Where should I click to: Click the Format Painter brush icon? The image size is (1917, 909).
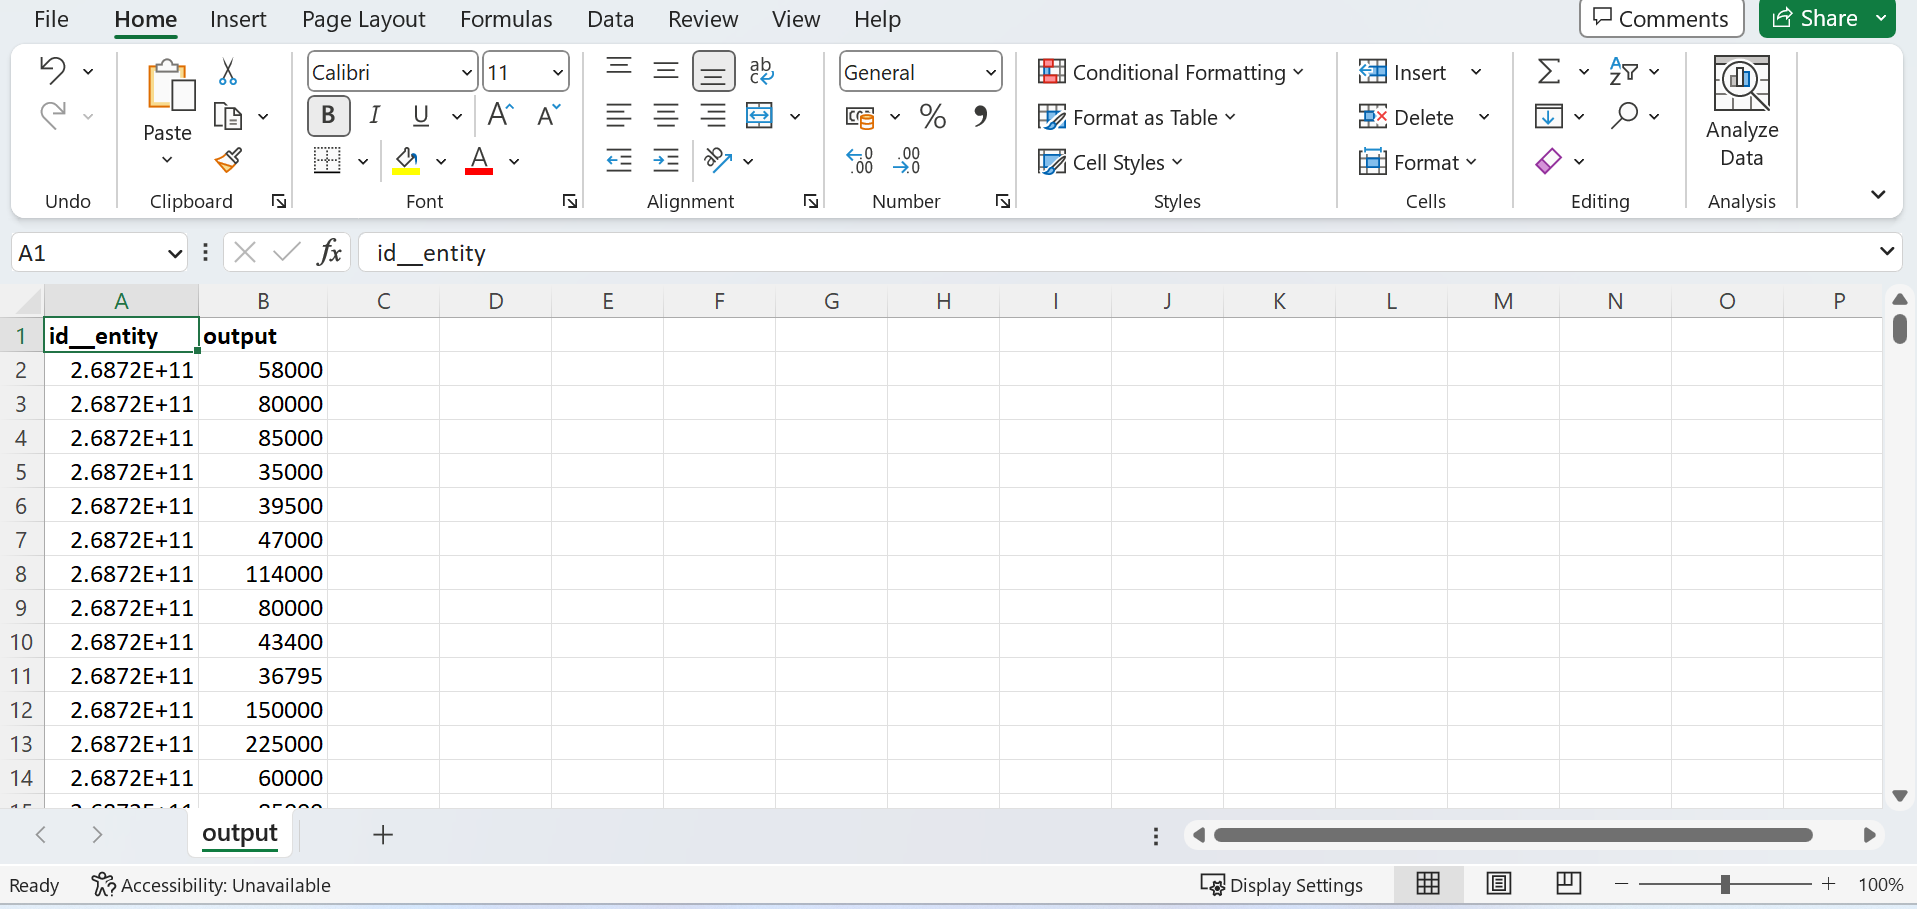click(228, 160)
